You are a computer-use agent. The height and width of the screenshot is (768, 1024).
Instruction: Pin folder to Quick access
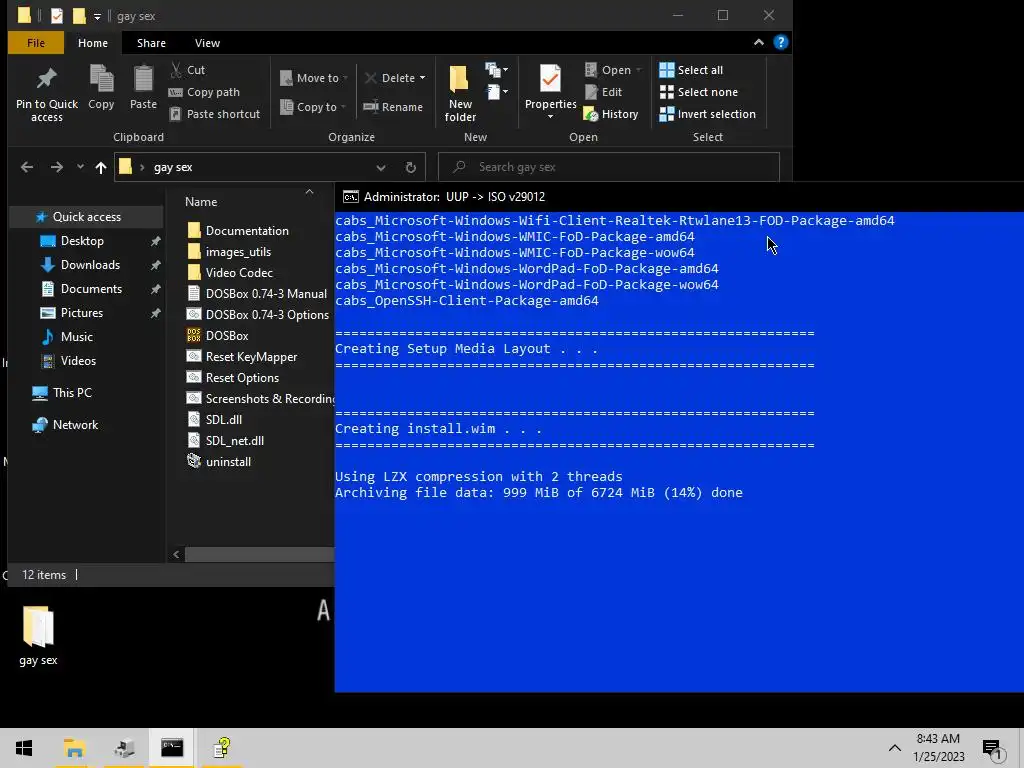46,95
